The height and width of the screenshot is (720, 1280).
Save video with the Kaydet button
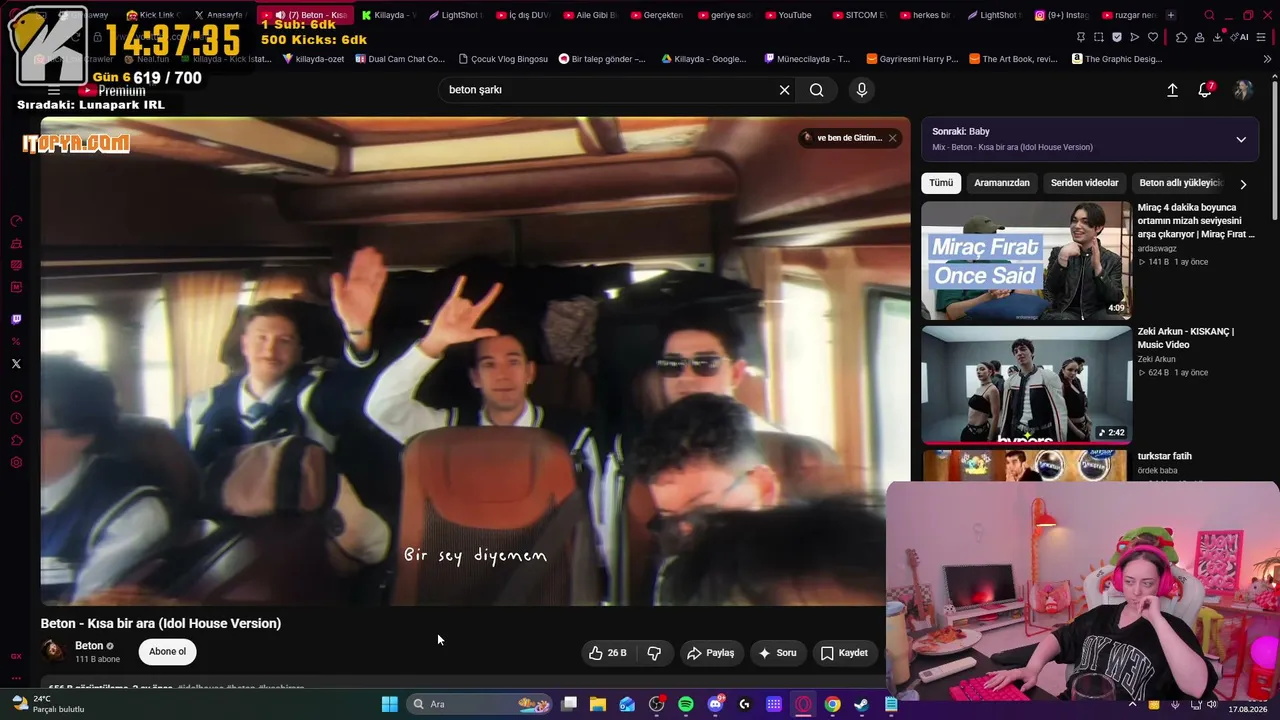844,653
